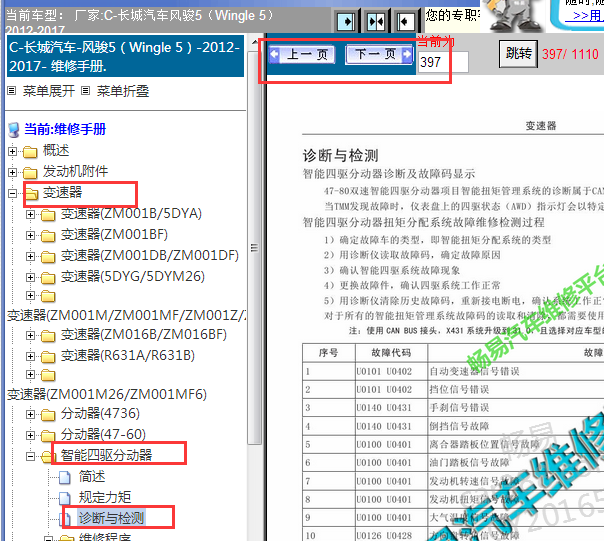This screenshot has height=541, width=604.
Task: Expand the 变速器(5DYG/5DYM26) node
Action: click(30, 277)
